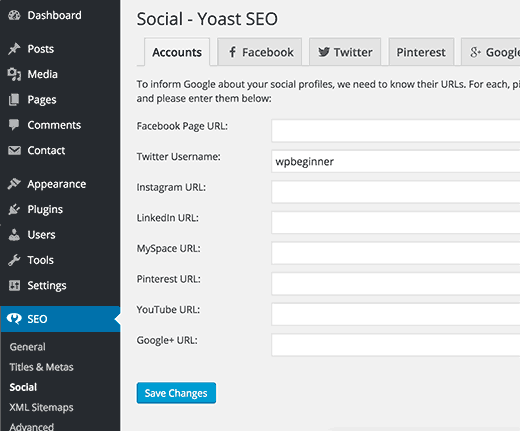Click the Tools wrench icon
Image resolution: width=520 pixels, height=431 pixels.
coord(14,260)
